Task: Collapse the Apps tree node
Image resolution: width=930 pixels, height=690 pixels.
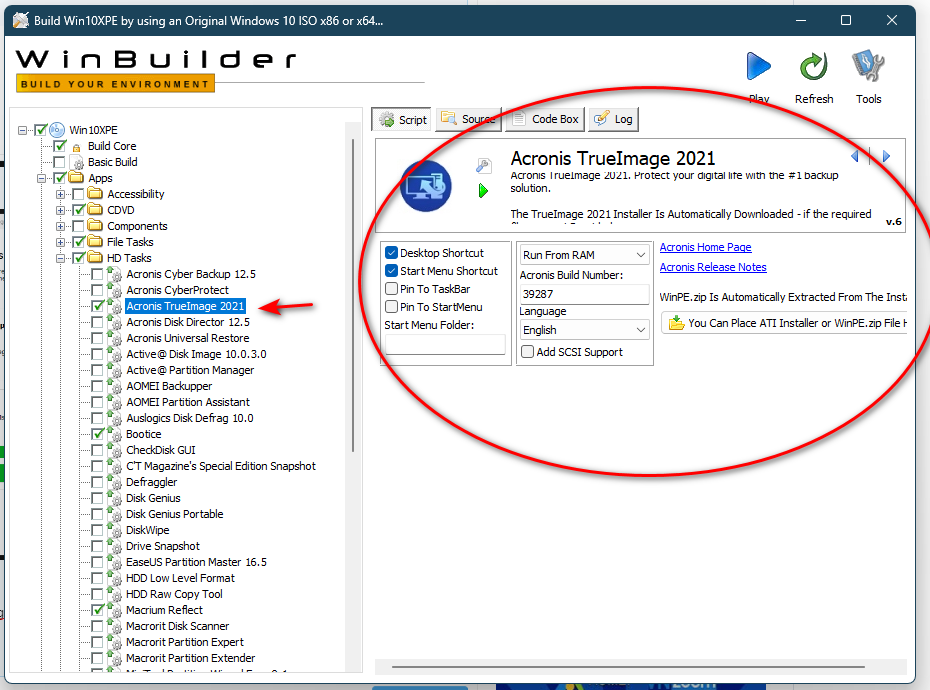Action: pos(42,178)
